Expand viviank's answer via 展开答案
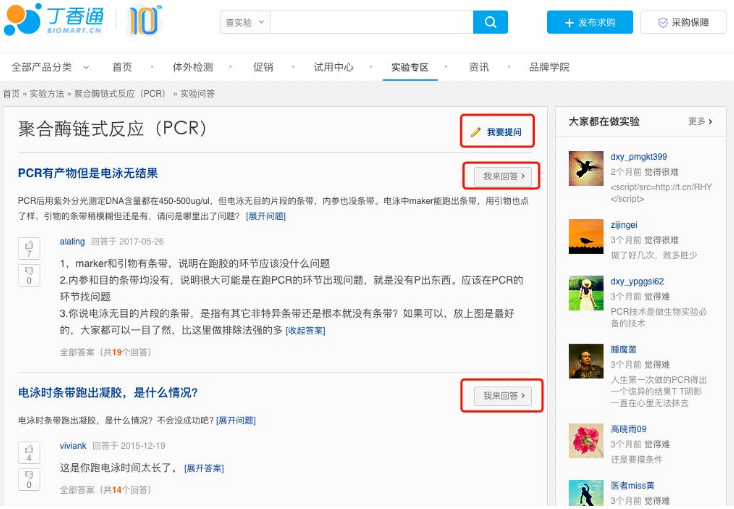734x509 pixels. click(x=204, y=468)
